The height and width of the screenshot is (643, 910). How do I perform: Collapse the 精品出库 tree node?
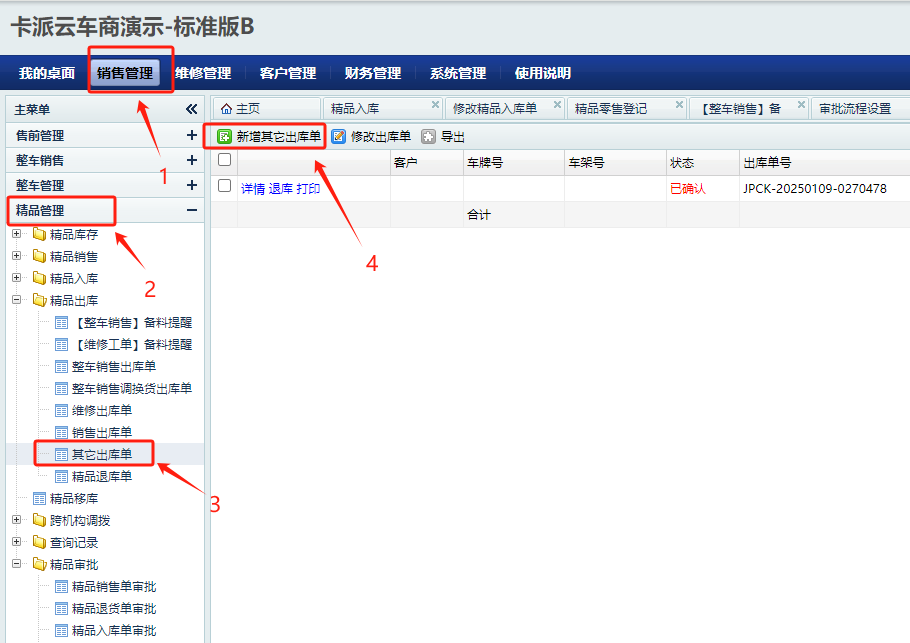pos(16,300)
